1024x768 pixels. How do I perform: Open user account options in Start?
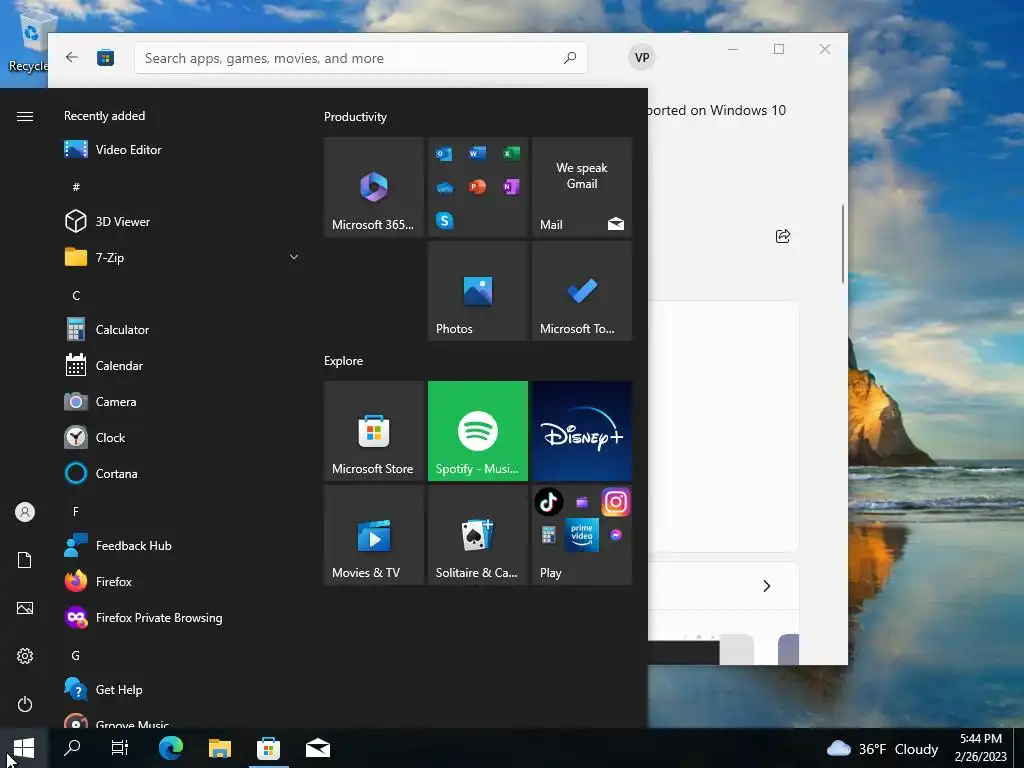[25, 512]
